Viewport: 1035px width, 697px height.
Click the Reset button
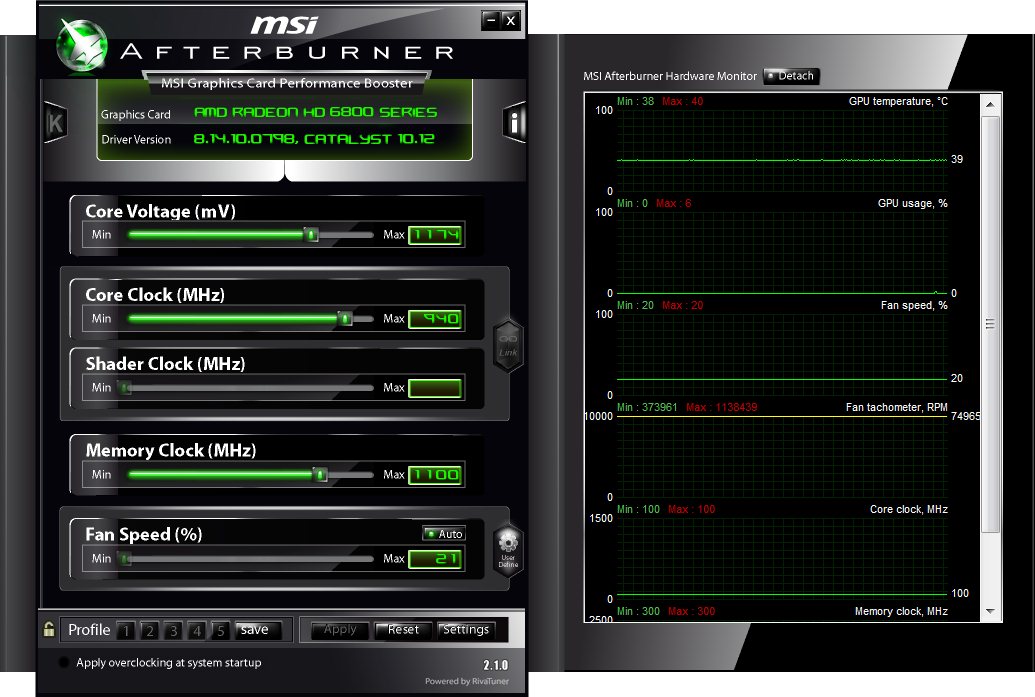point(403,630)
